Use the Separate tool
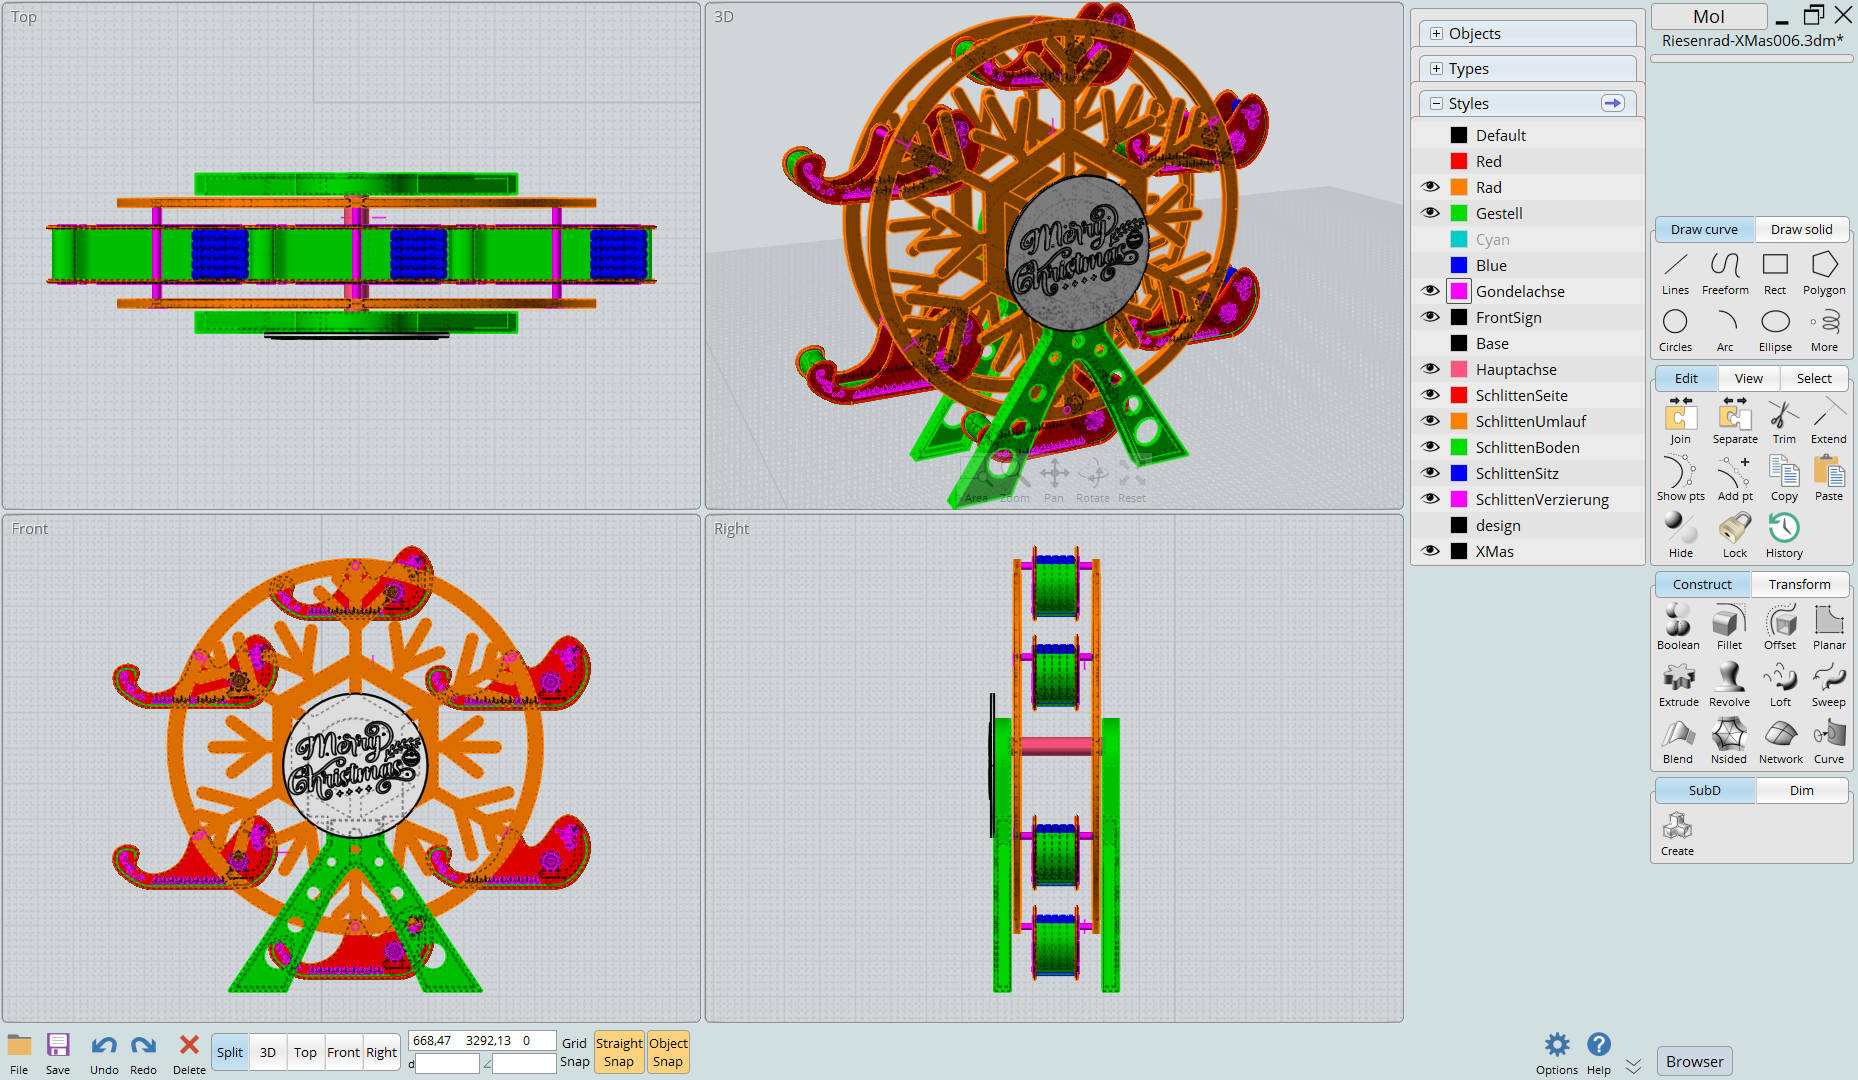The width and height of the screenshot is (1858, 1080). pyautogui.click(x=1735, y=422)
